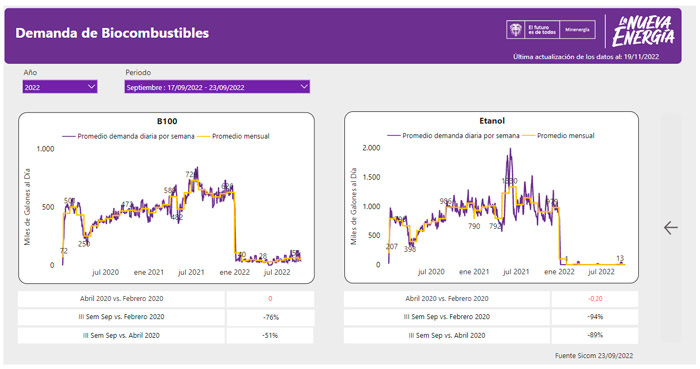The width and height of the screenshot is (700, 369).
Task: Click the La Nueva Energía logo
Action: [x=643, y=31]
